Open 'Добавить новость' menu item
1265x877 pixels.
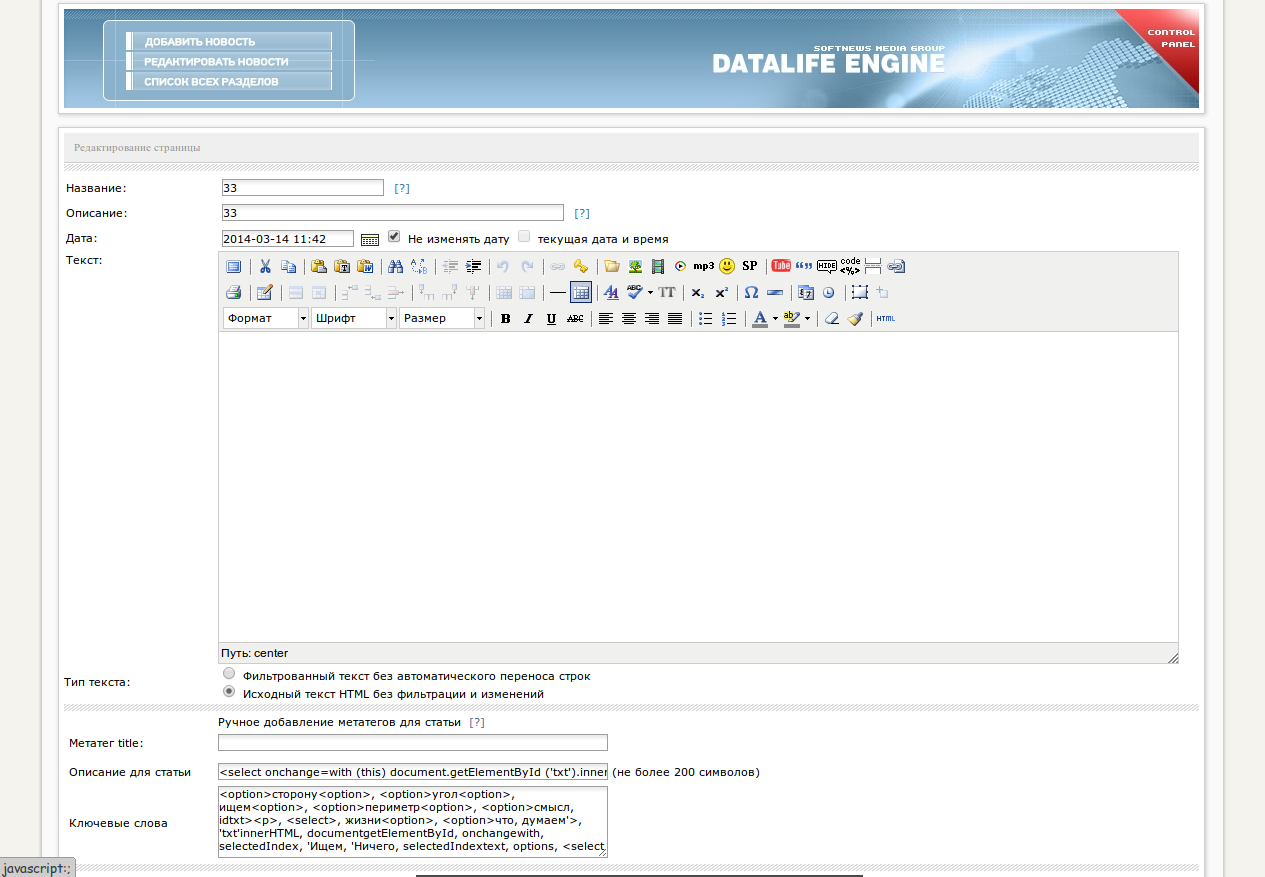pyautogui.click(x=200, y=42)
